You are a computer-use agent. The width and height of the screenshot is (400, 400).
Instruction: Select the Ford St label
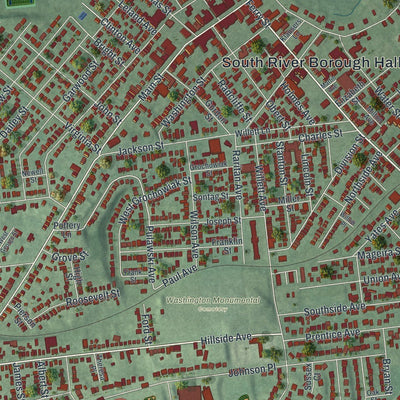point(147,329)
